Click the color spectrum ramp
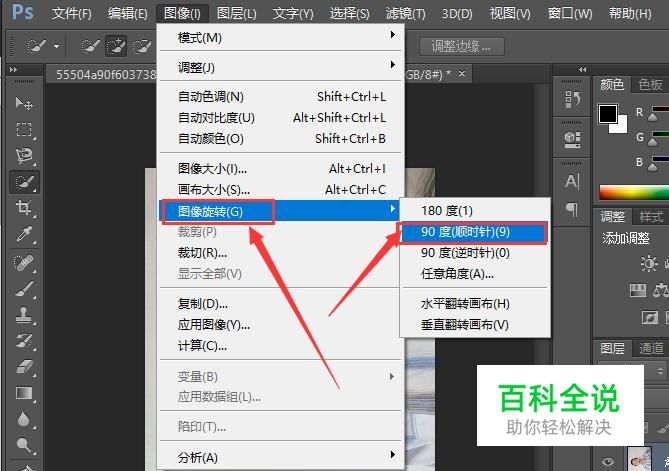The height and width of the screenshot is (471, 669). 634,192
